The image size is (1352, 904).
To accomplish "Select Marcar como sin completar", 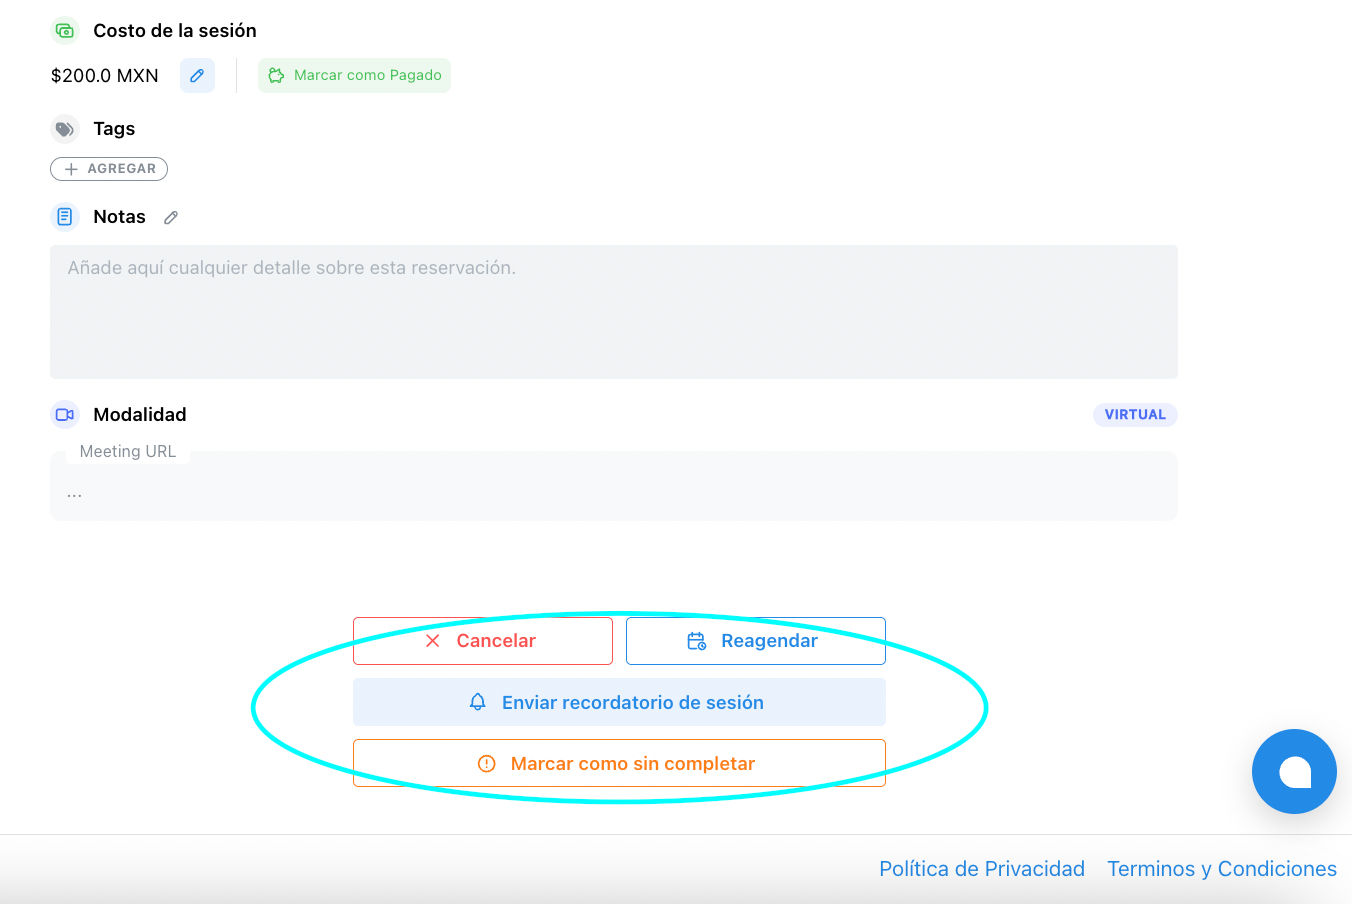I will click(619, 764).
